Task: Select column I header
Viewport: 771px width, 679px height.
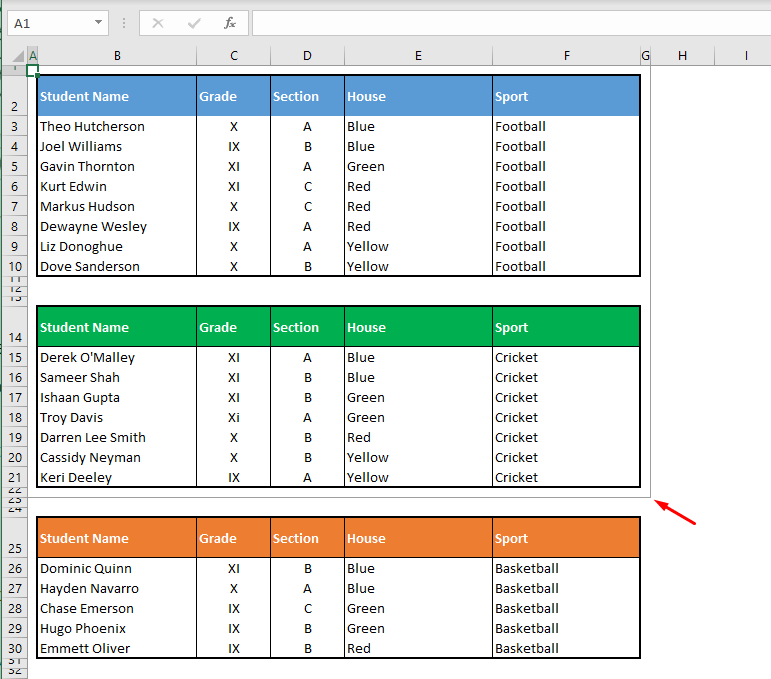Action: [746, 56]
